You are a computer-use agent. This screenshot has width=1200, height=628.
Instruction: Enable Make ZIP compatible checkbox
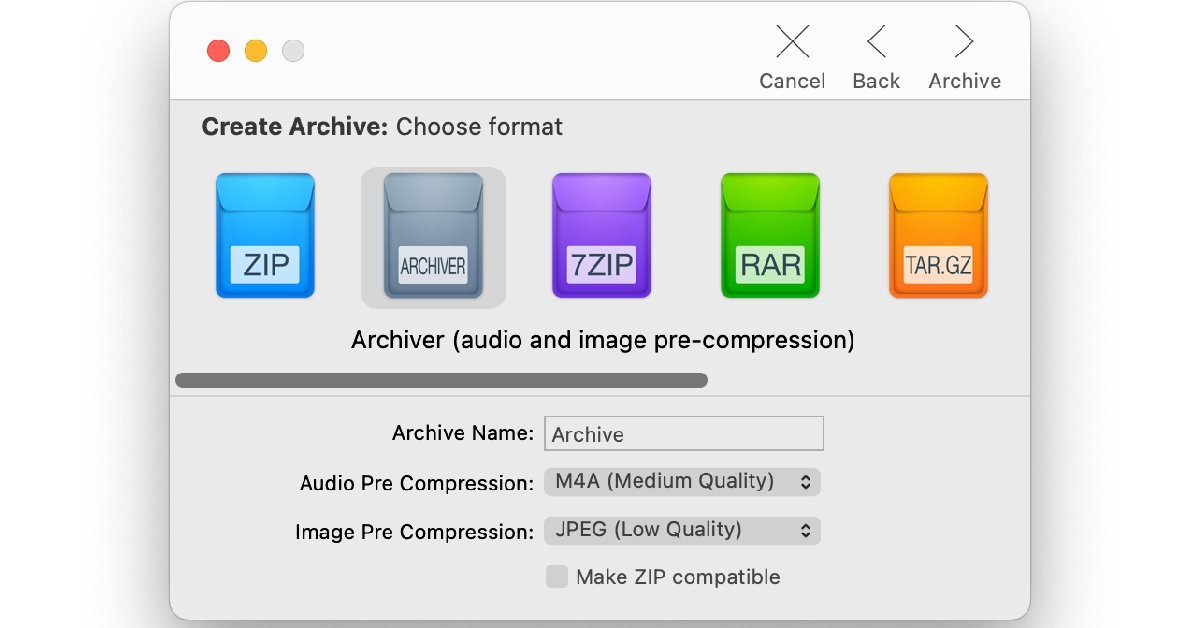[556, 577]
